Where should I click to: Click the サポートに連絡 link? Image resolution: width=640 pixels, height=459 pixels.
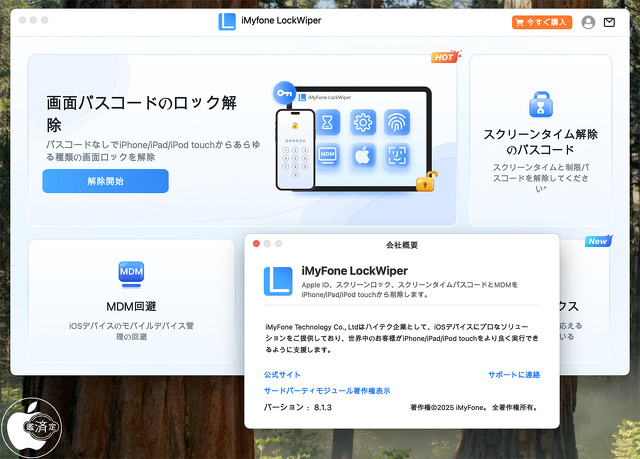click(x=514, y=375)
